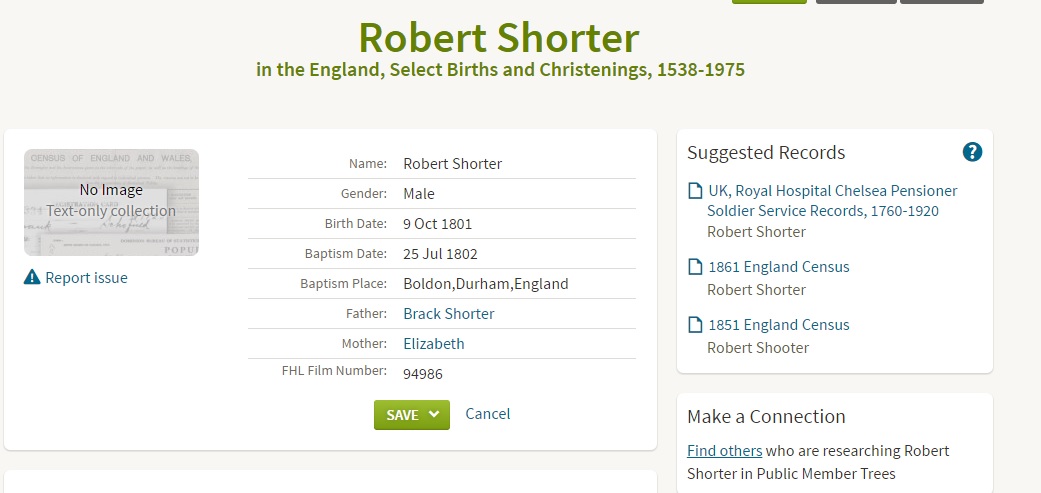Image resolution: width=1041 pixels, height=493 pixels.
Task: Click the rightmost gray button at top edge
Action: (940, 2)
